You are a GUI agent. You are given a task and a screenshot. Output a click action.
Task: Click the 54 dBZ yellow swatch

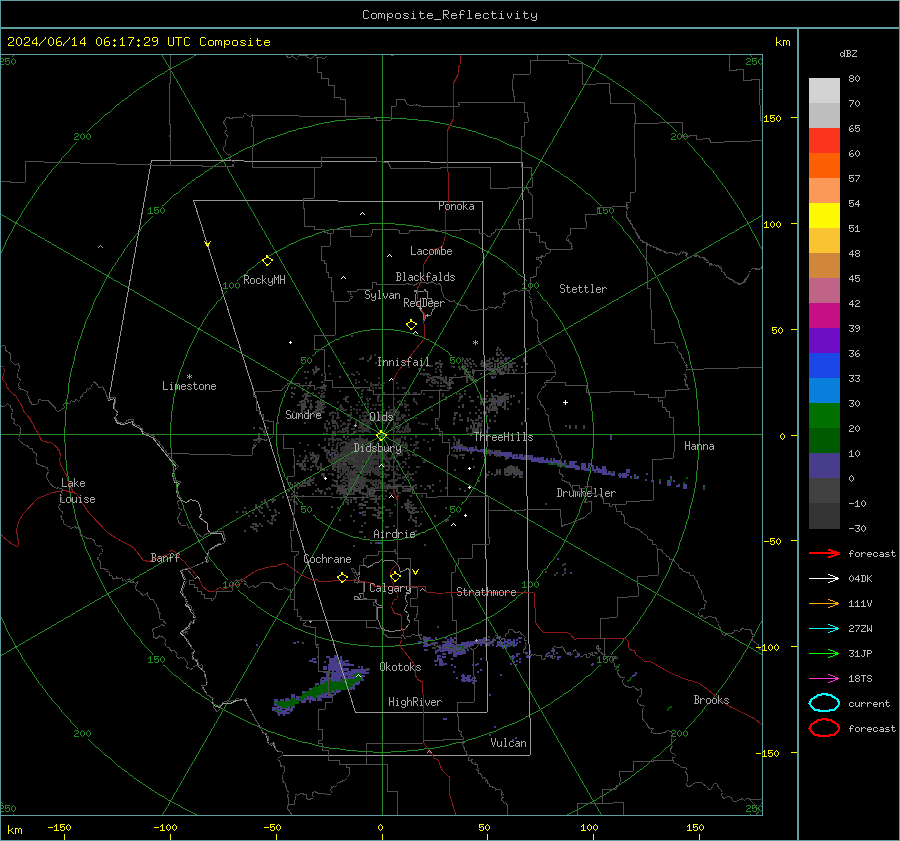(x=824, y=215)
